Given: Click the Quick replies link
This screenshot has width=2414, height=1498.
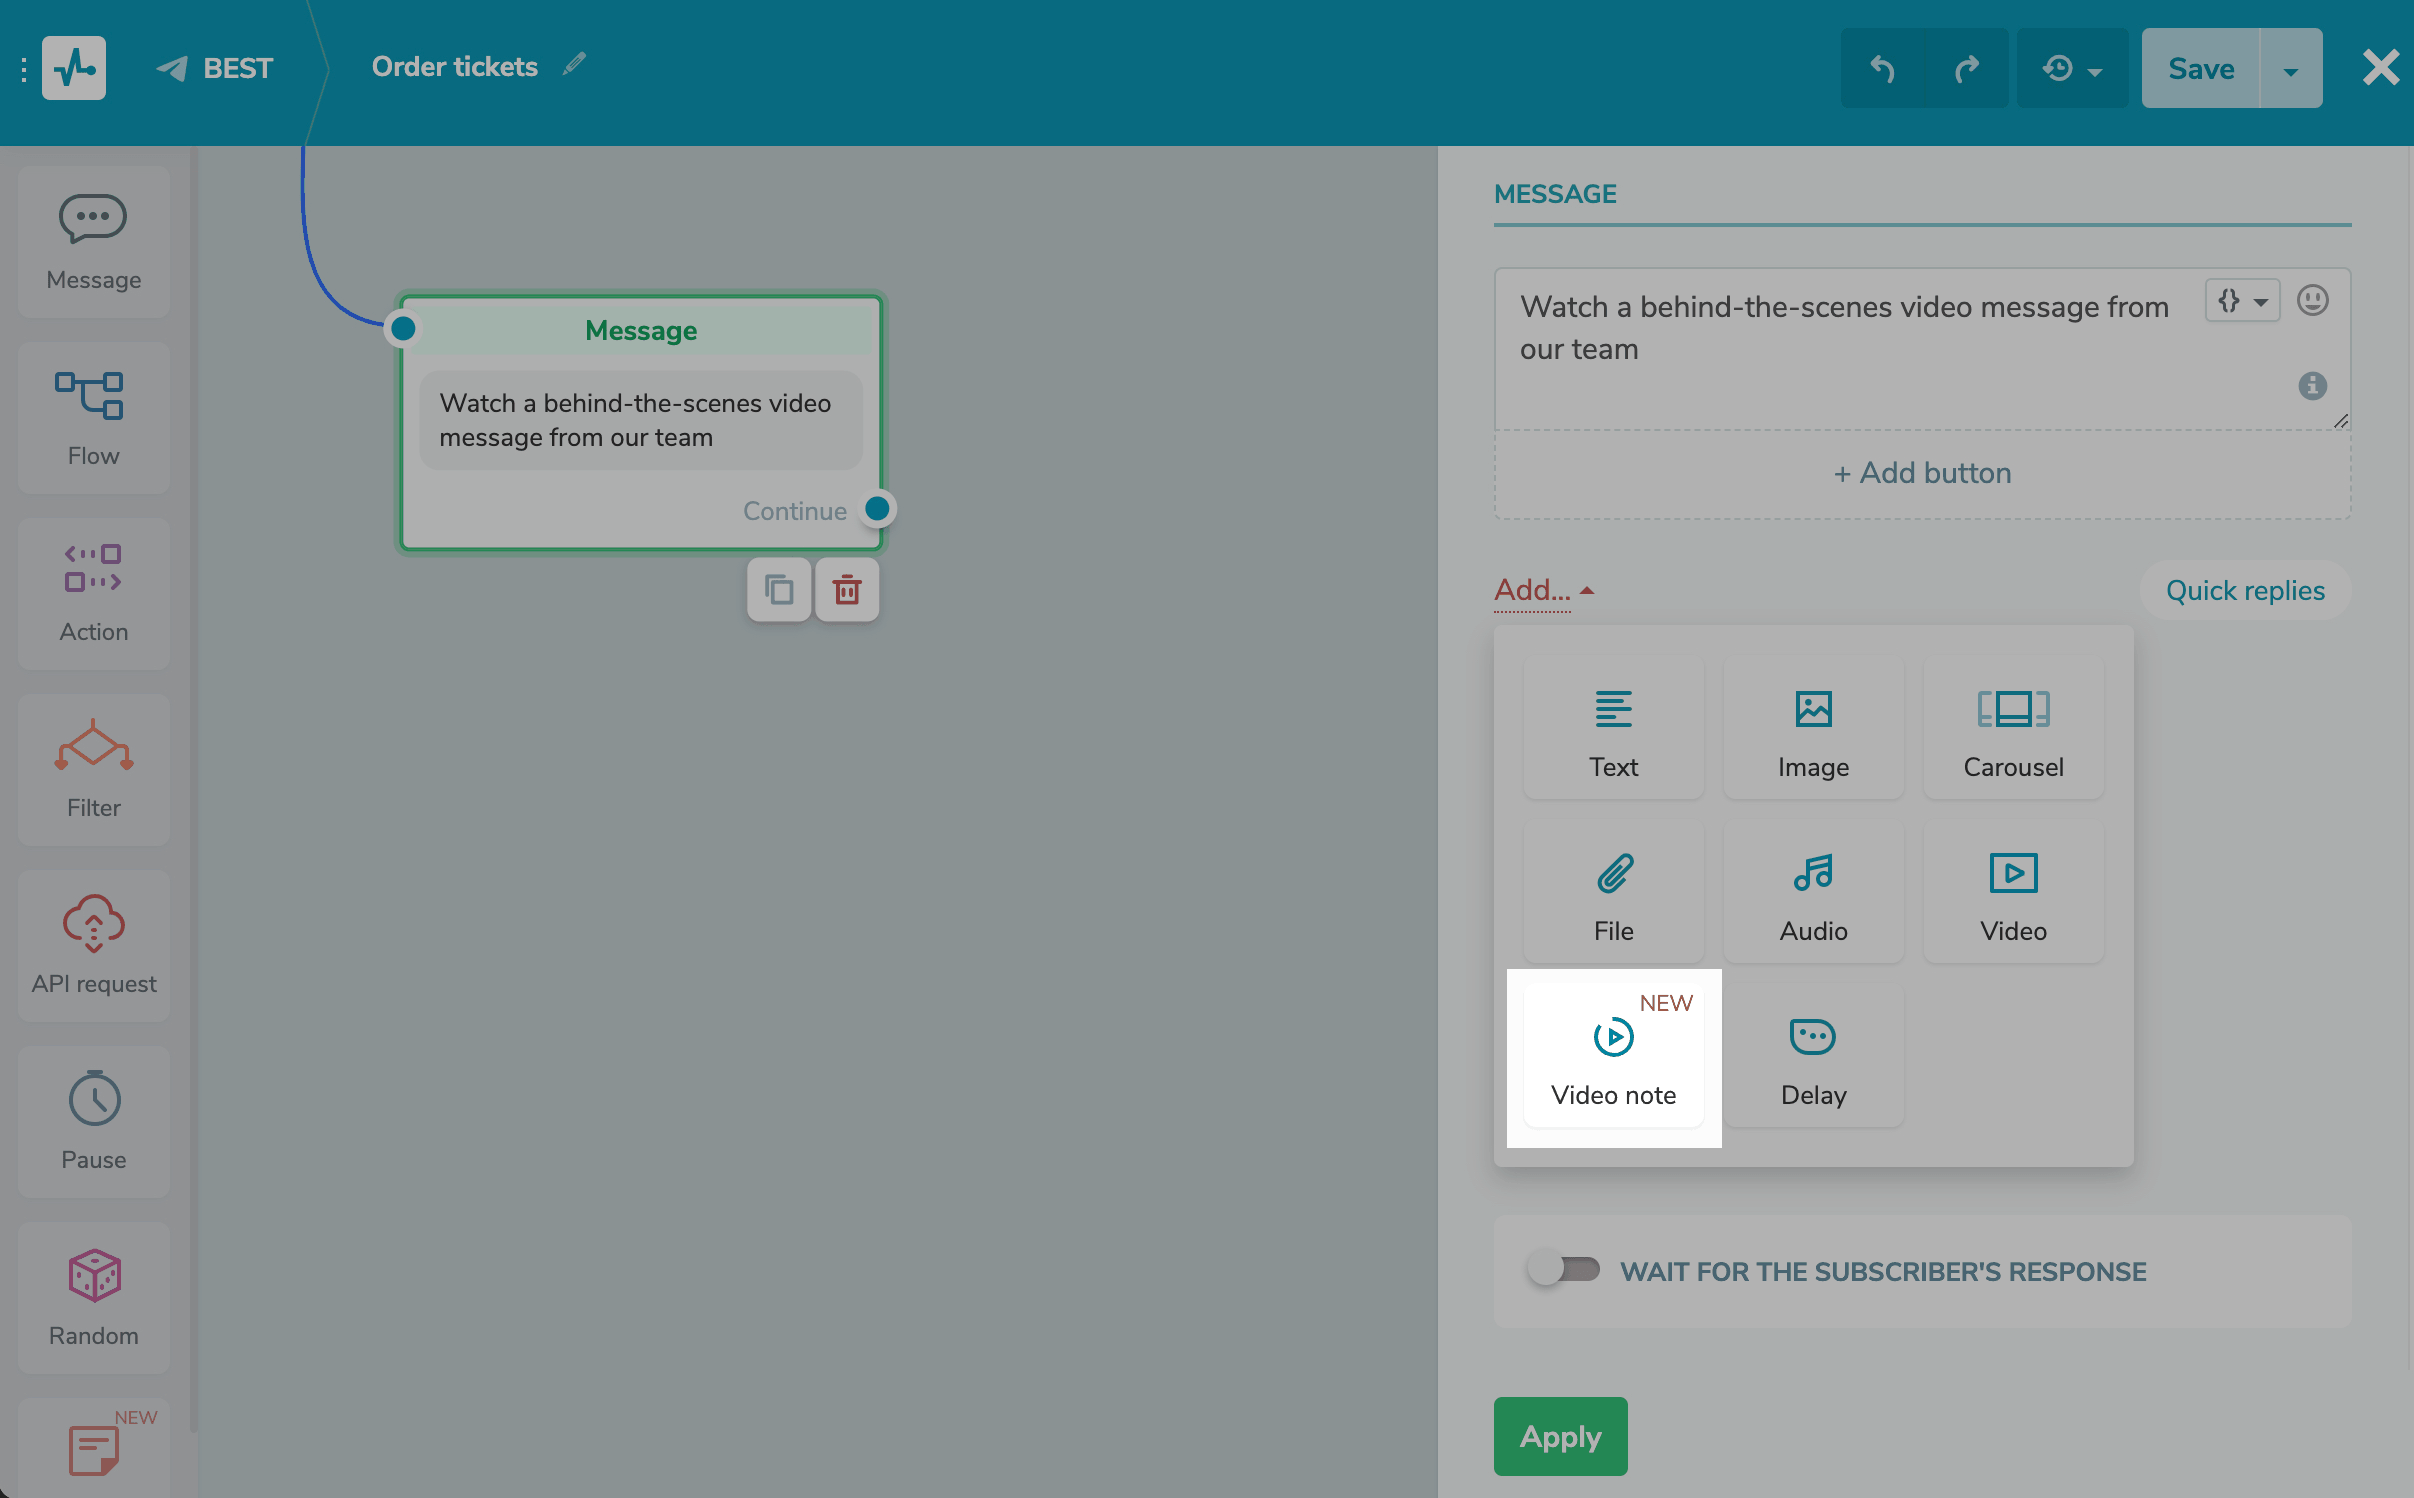Looking at the screenshot, I should pos(2244,590).
